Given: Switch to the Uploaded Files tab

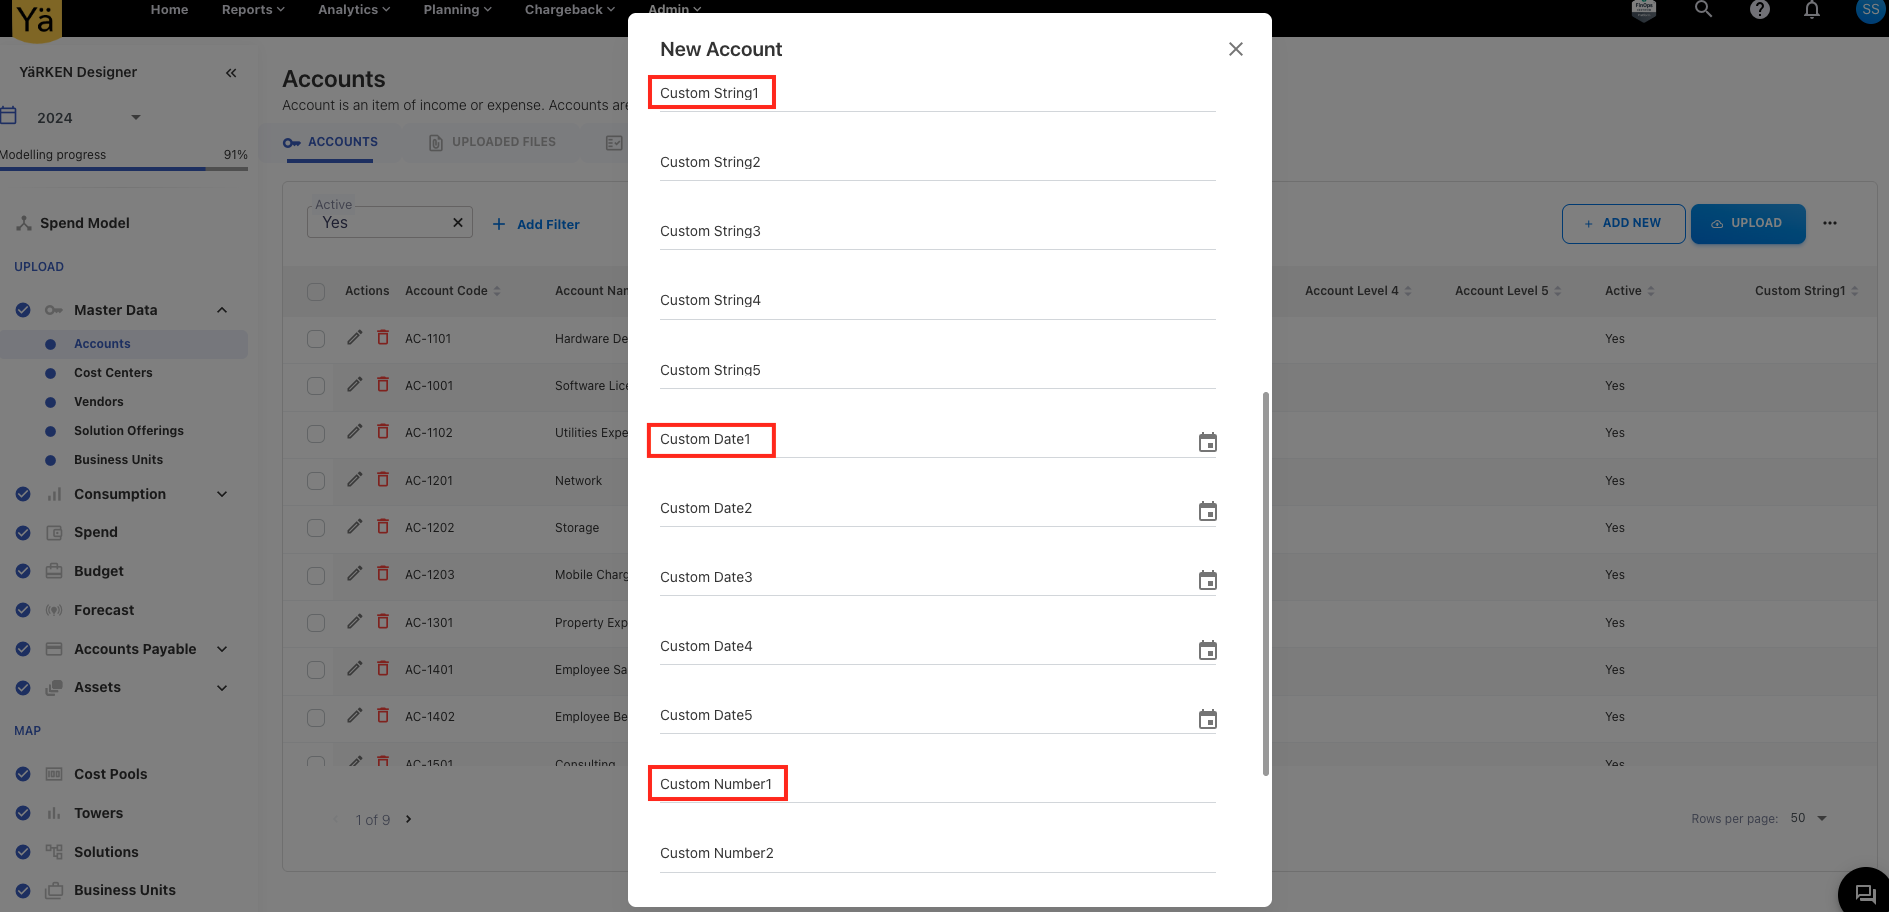Looking at the screenshot, I should point(492,142).
